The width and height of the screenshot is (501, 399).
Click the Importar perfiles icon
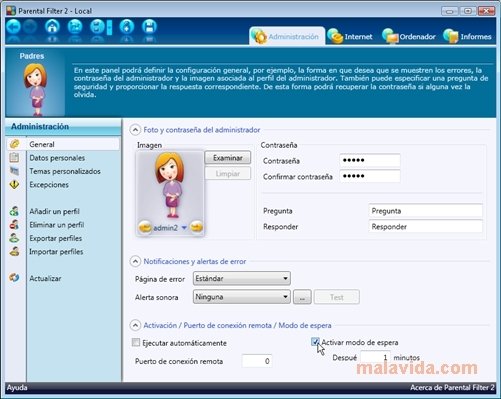tap(14, 251)
